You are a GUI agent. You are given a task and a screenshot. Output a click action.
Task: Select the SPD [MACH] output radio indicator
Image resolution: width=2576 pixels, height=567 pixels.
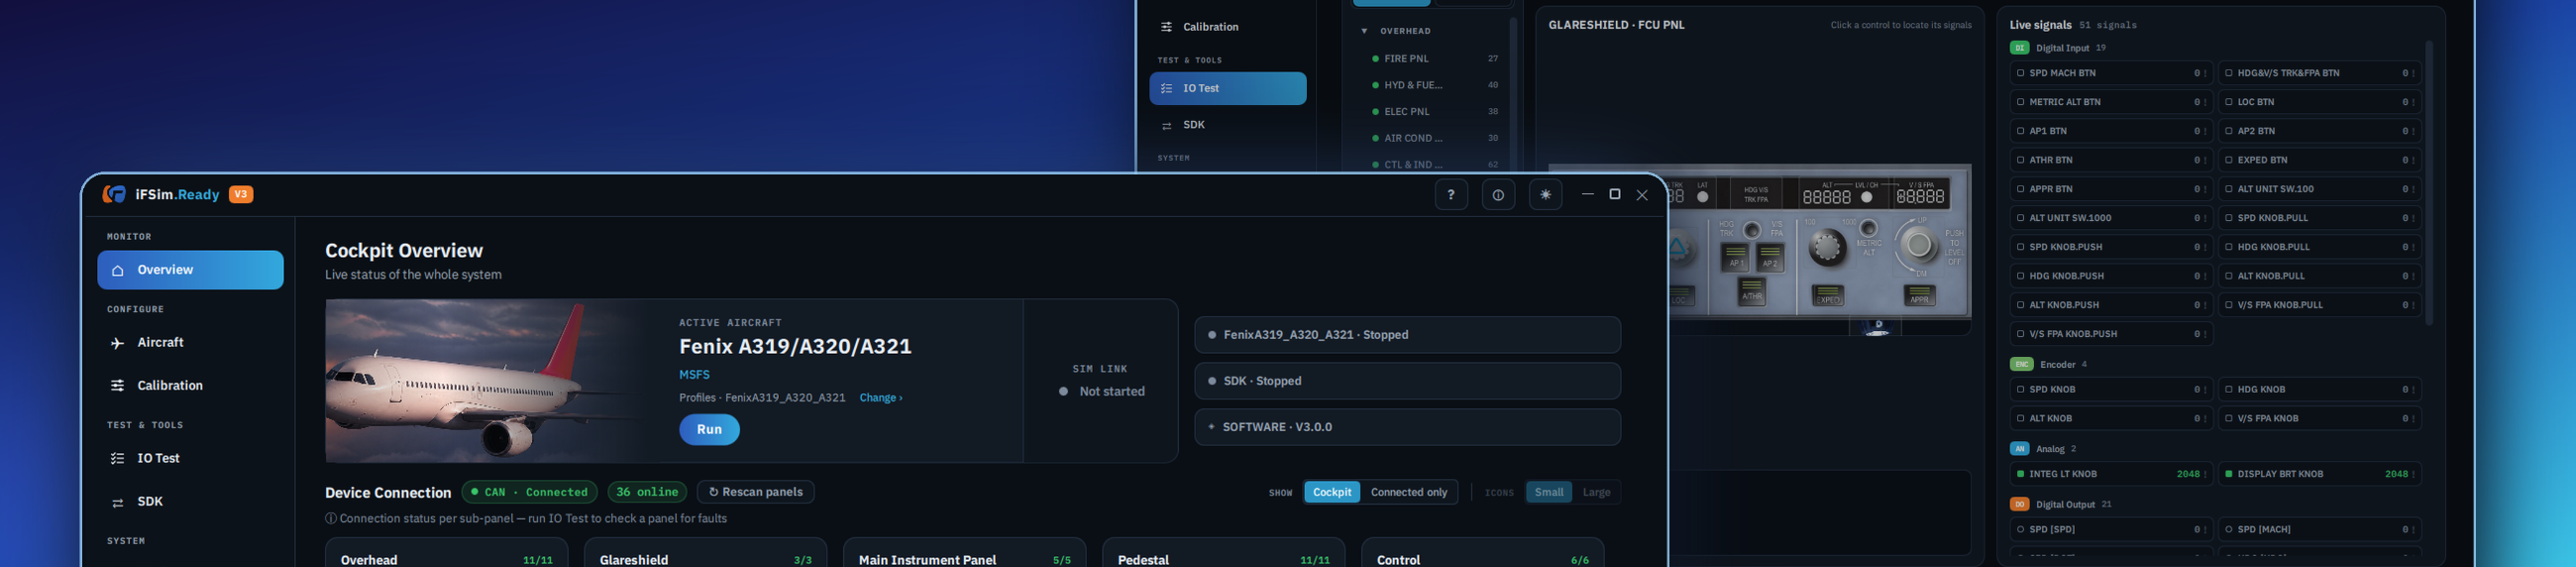[2228, 530]
